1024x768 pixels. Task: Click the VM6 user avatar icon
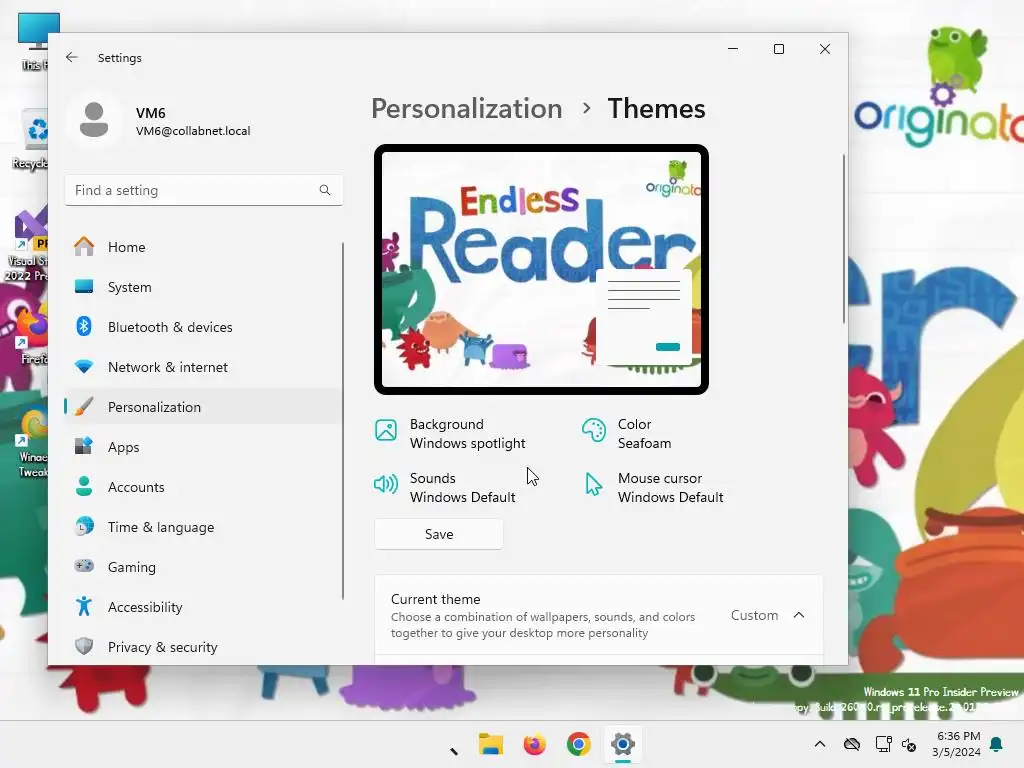(94, 120)
